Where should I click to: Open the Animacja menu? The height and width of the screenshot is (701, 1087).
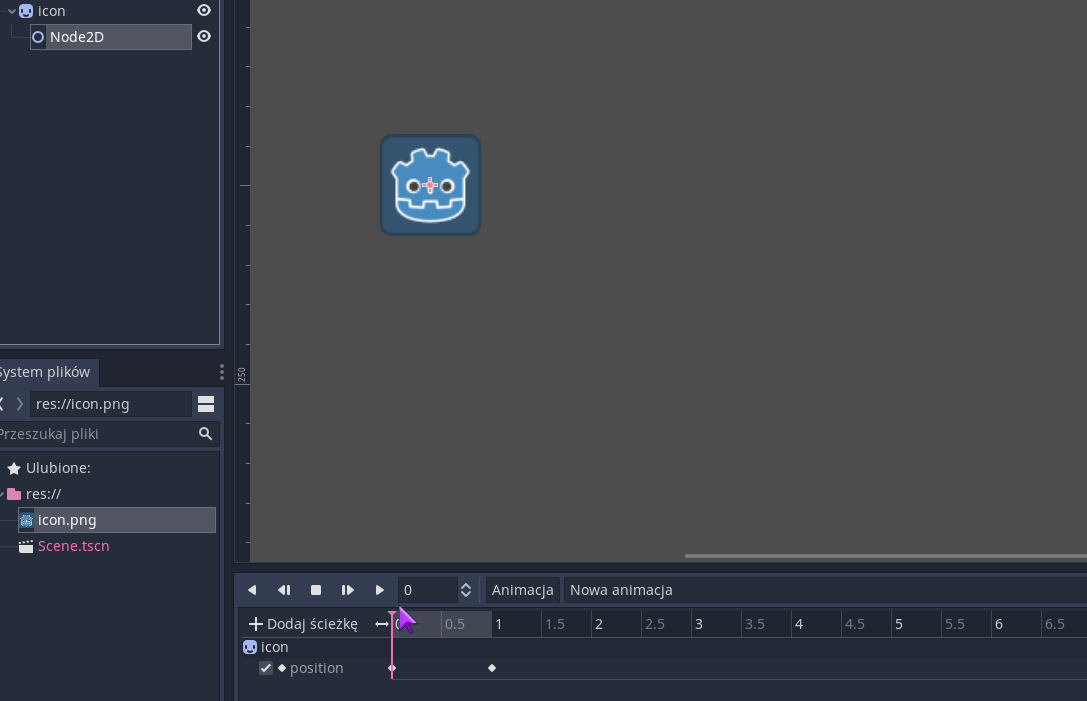click(522, 590)
